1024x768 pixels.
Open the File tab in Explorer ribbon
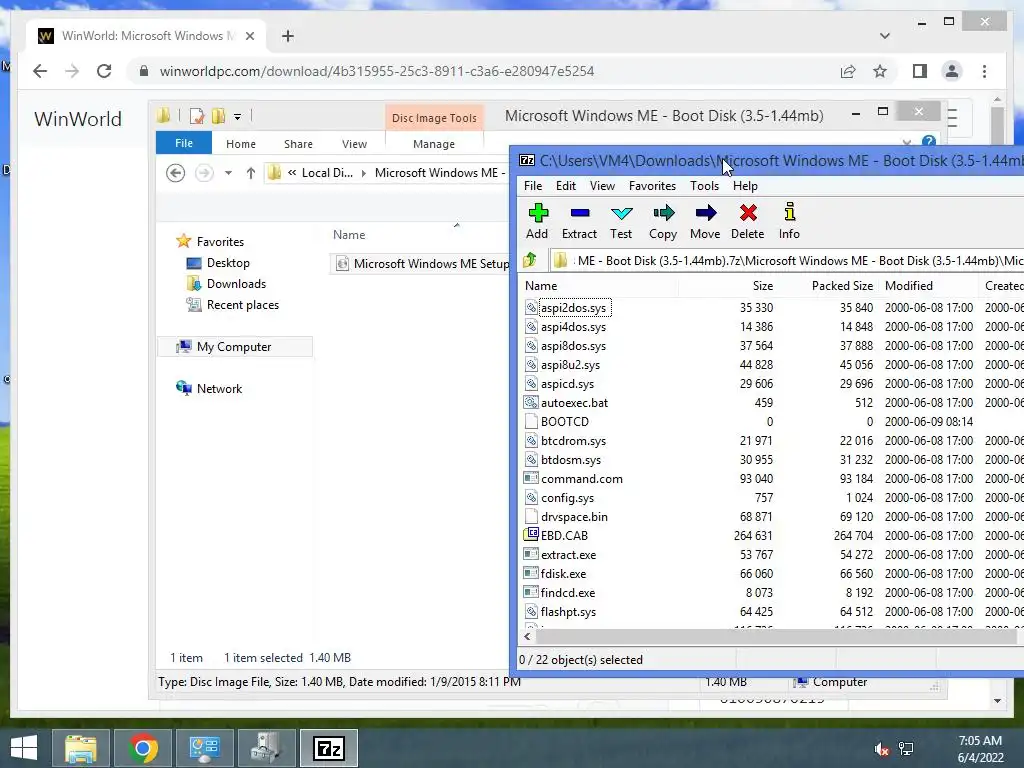pyautogui.click(x=184, y=143)
